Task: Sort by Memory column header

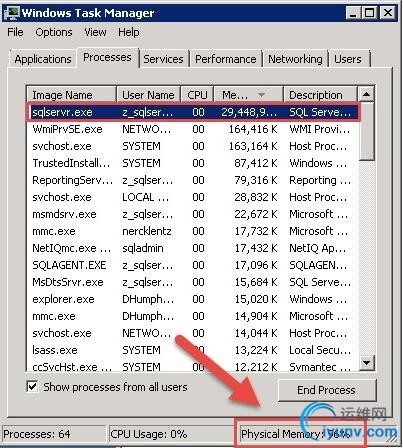Action: click(x=248, y=95)
